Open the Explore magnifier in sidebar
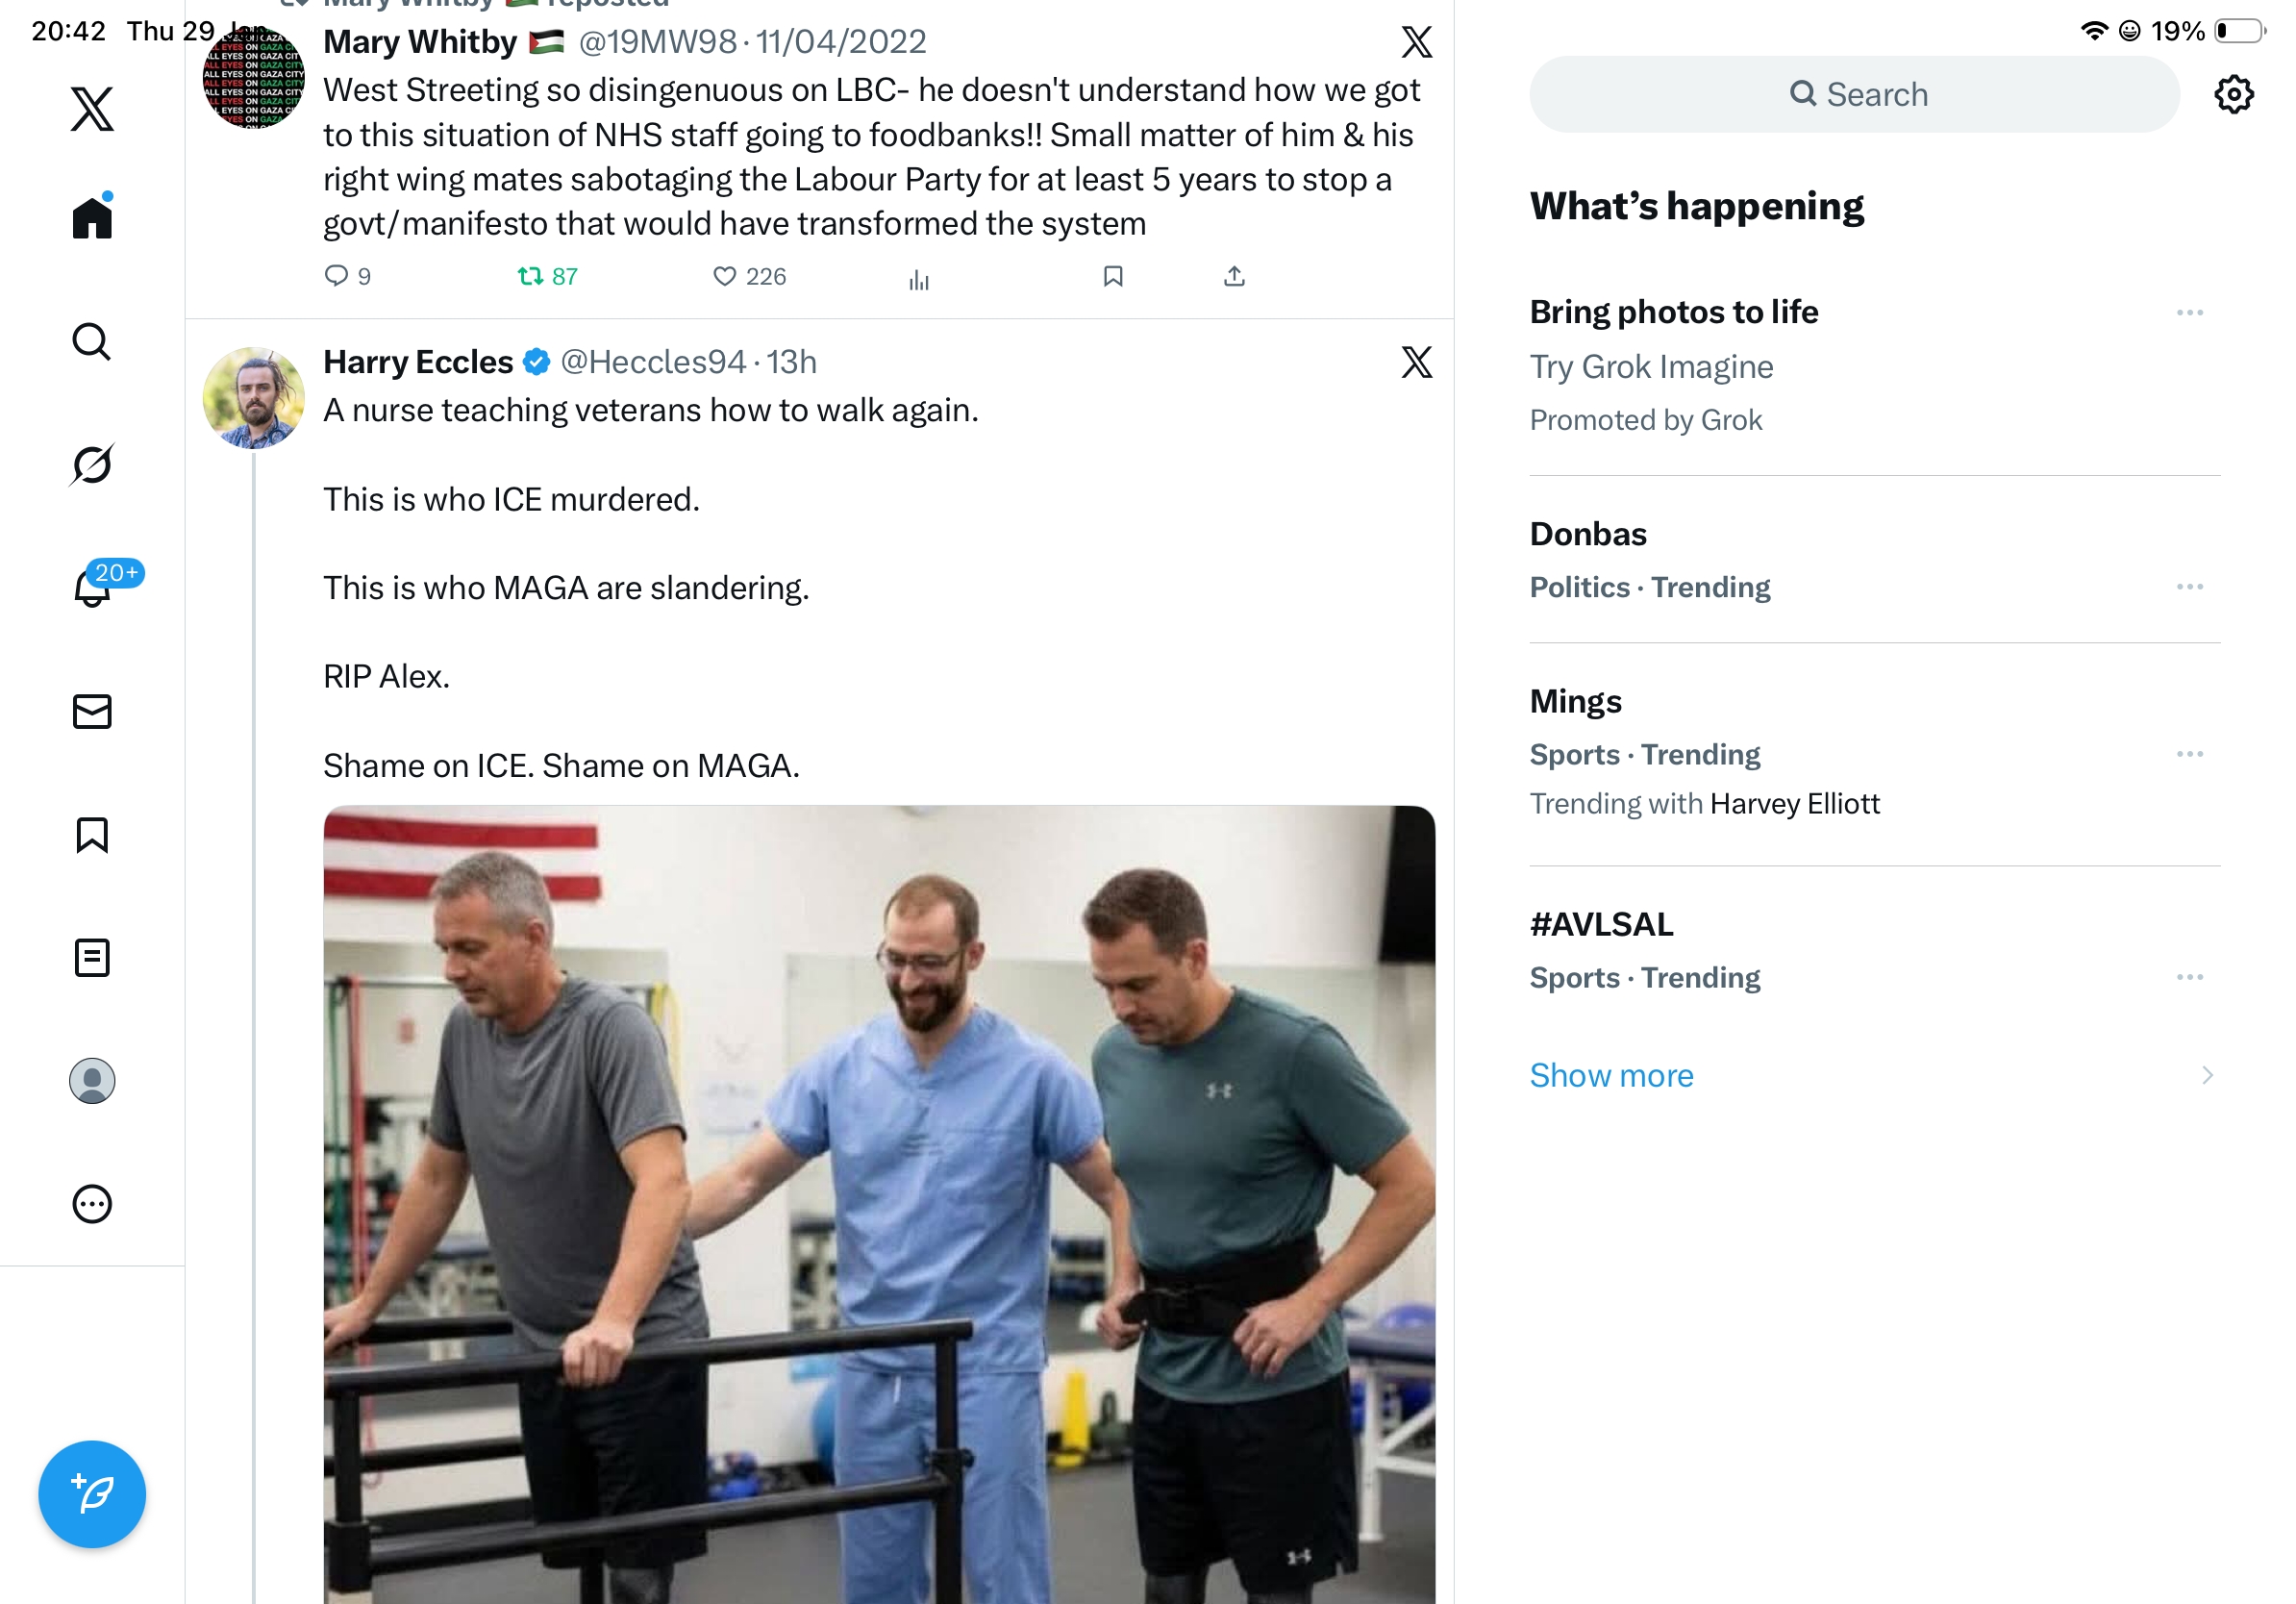 click(x=92, y=342)
